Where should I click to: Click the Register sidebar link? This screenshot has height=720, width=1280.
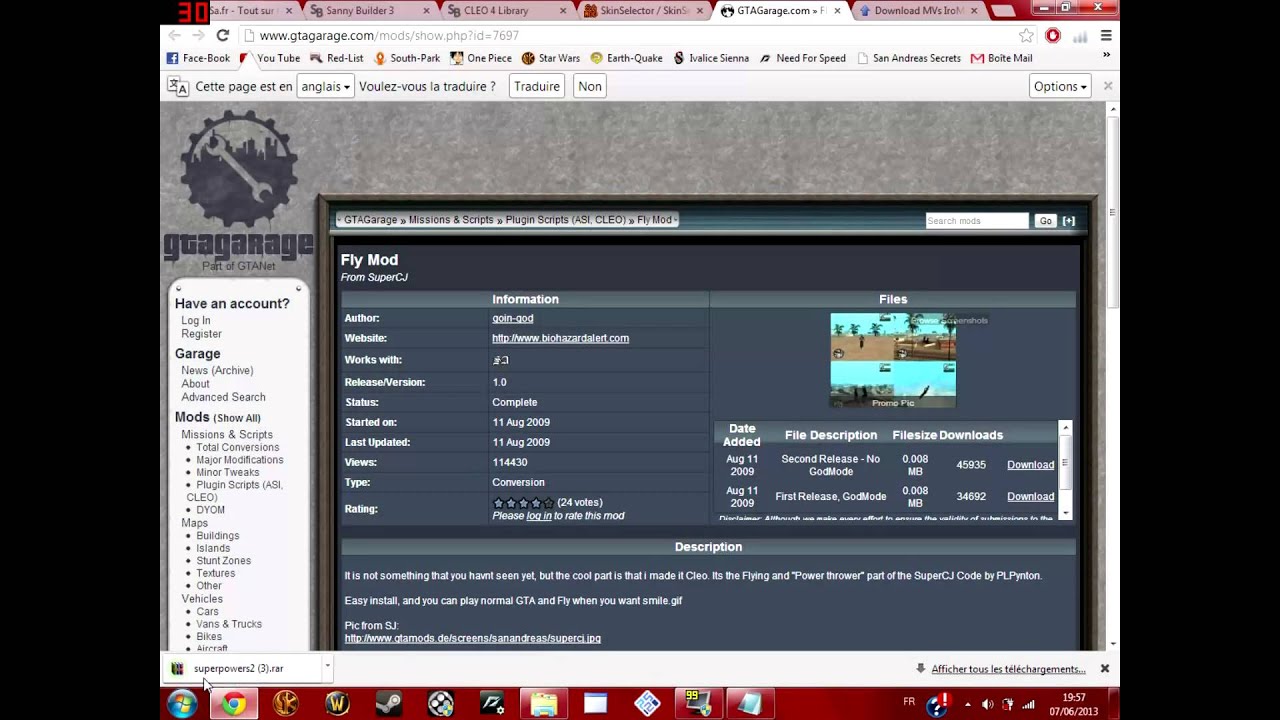click(x=201, y=334)
